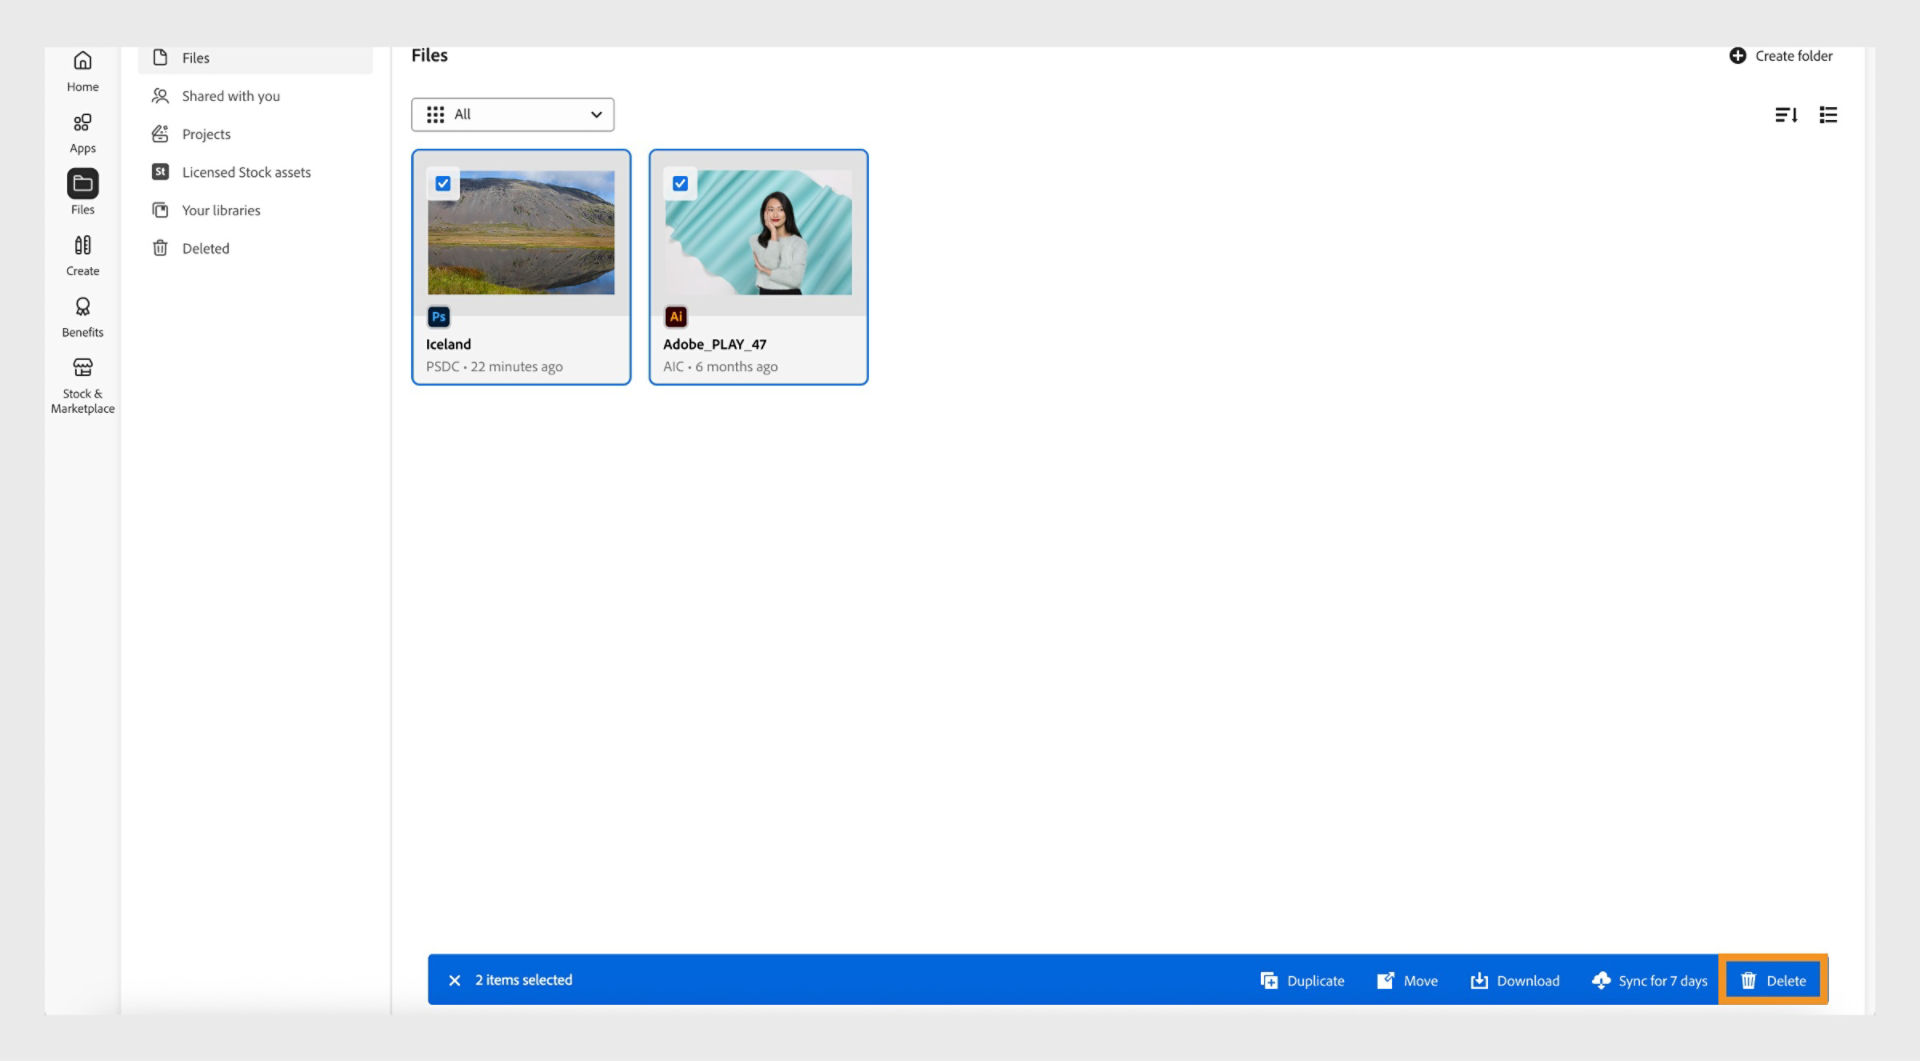Open the Create section
Screen dimensions: 1920x1061
click(x=82, y=253)
